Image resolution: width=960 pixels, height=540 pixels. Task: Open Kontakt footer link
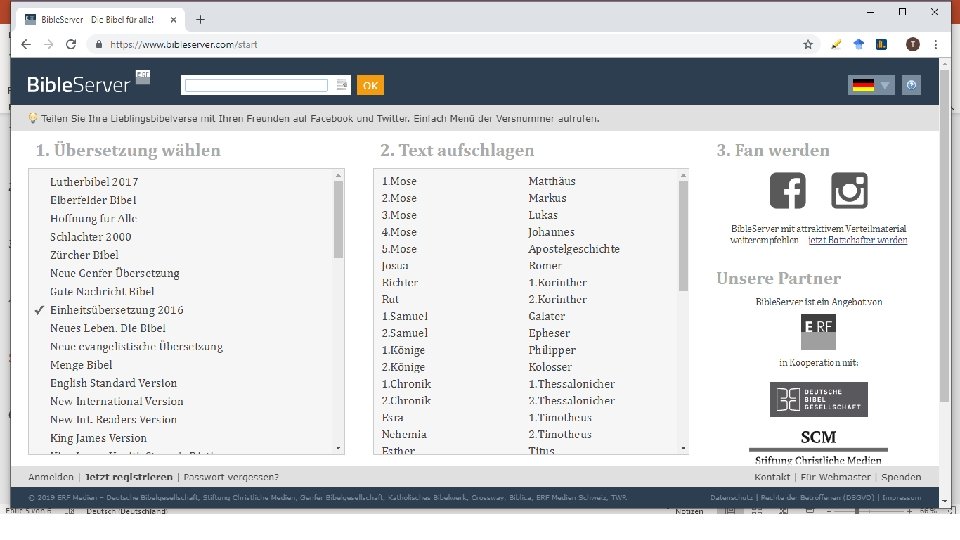pos(772,477)
